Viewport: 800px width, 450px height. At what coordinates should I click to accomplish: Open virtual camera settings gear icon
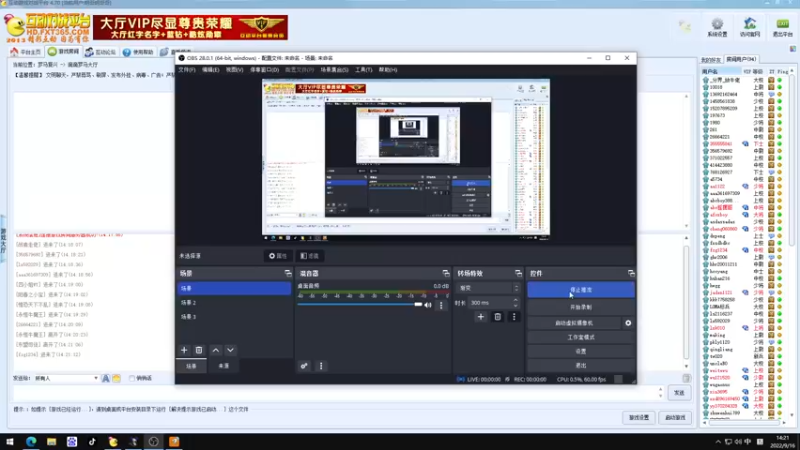628,323
